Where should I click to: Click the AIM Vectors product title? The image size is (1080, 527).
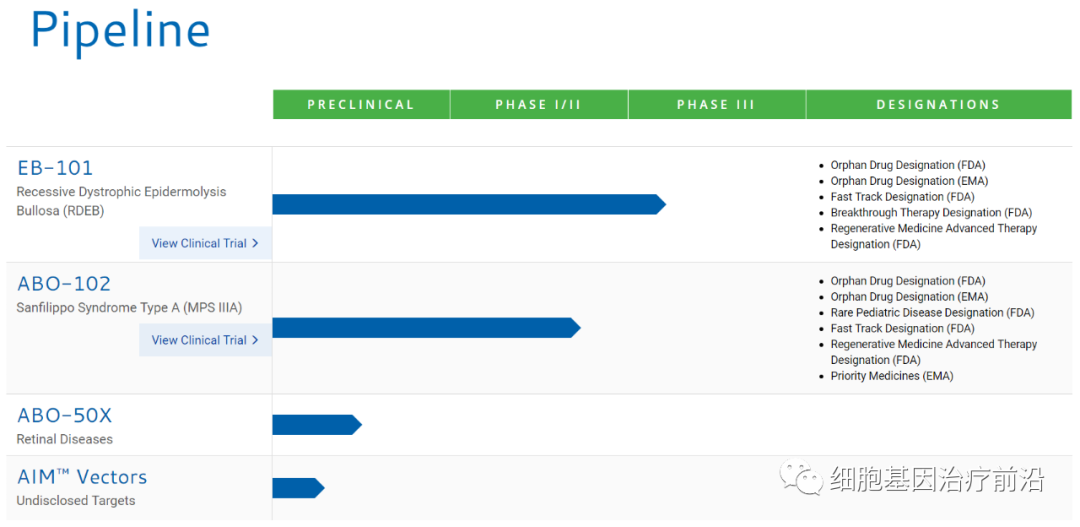(x=82, y=477)
